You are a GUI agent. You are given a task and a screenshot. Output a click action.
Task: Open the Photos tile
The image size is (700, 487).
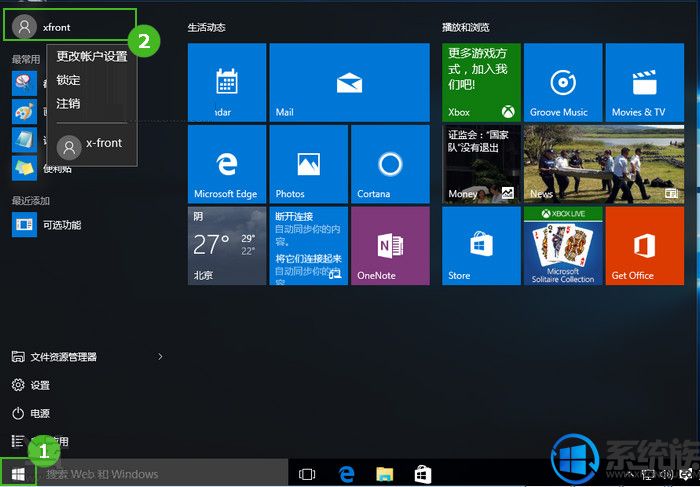308,164
